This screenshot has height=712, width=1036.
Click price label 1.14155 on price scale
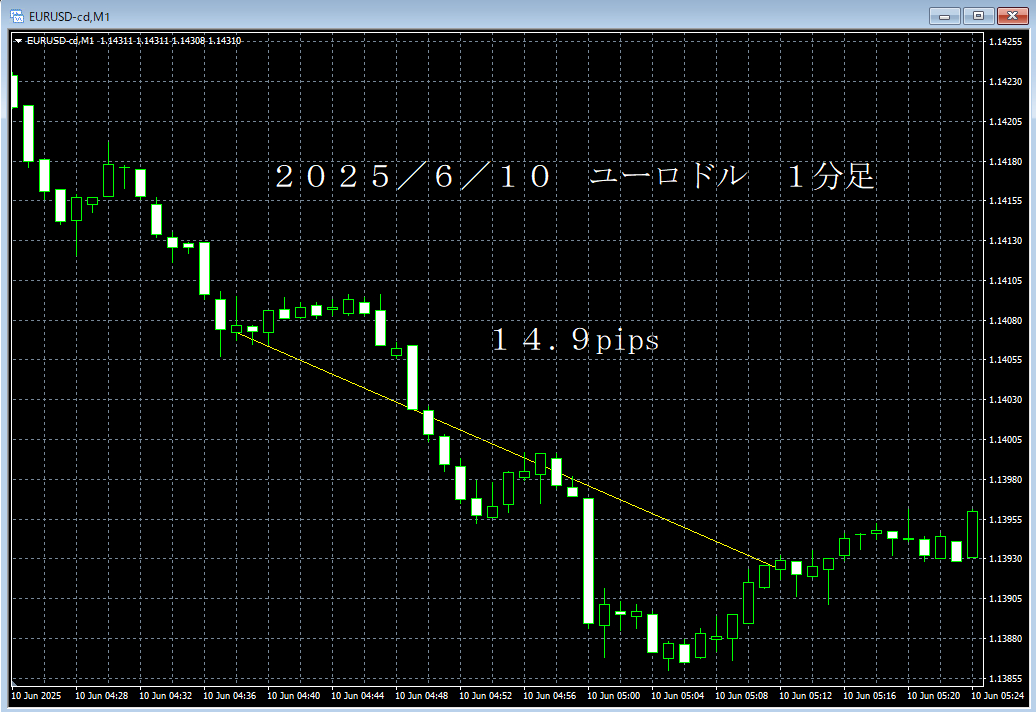pyautogui.click(x=1006, y=201)
